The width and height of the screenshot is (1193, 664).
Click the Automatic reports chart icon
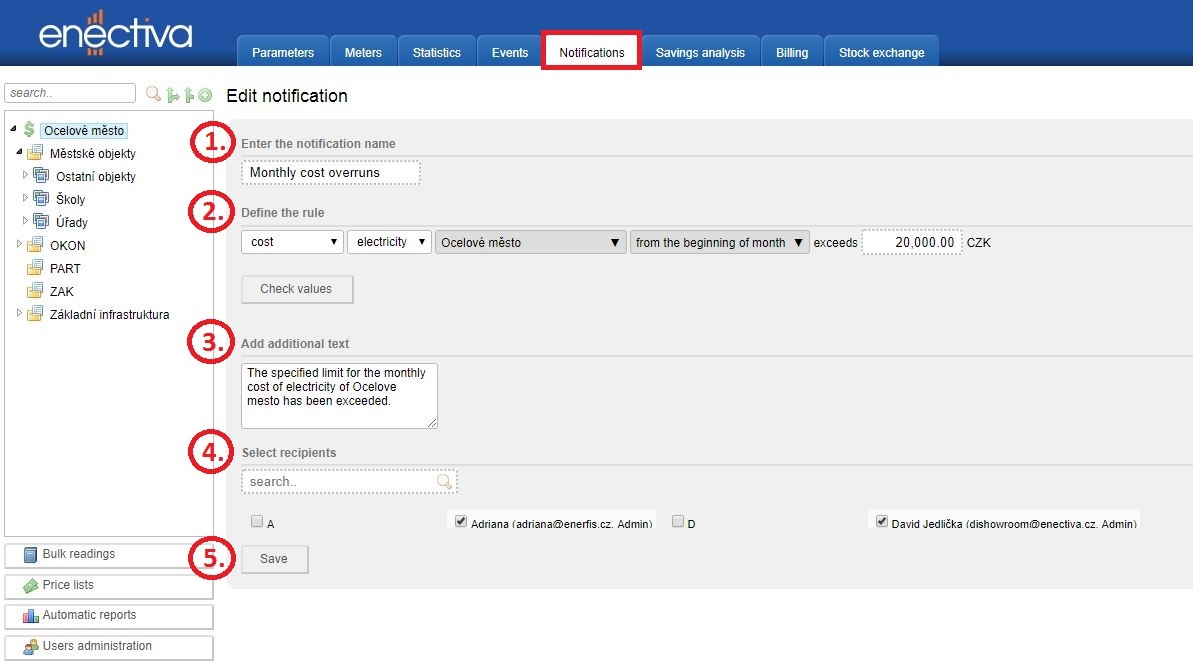(x=30, y=616)
